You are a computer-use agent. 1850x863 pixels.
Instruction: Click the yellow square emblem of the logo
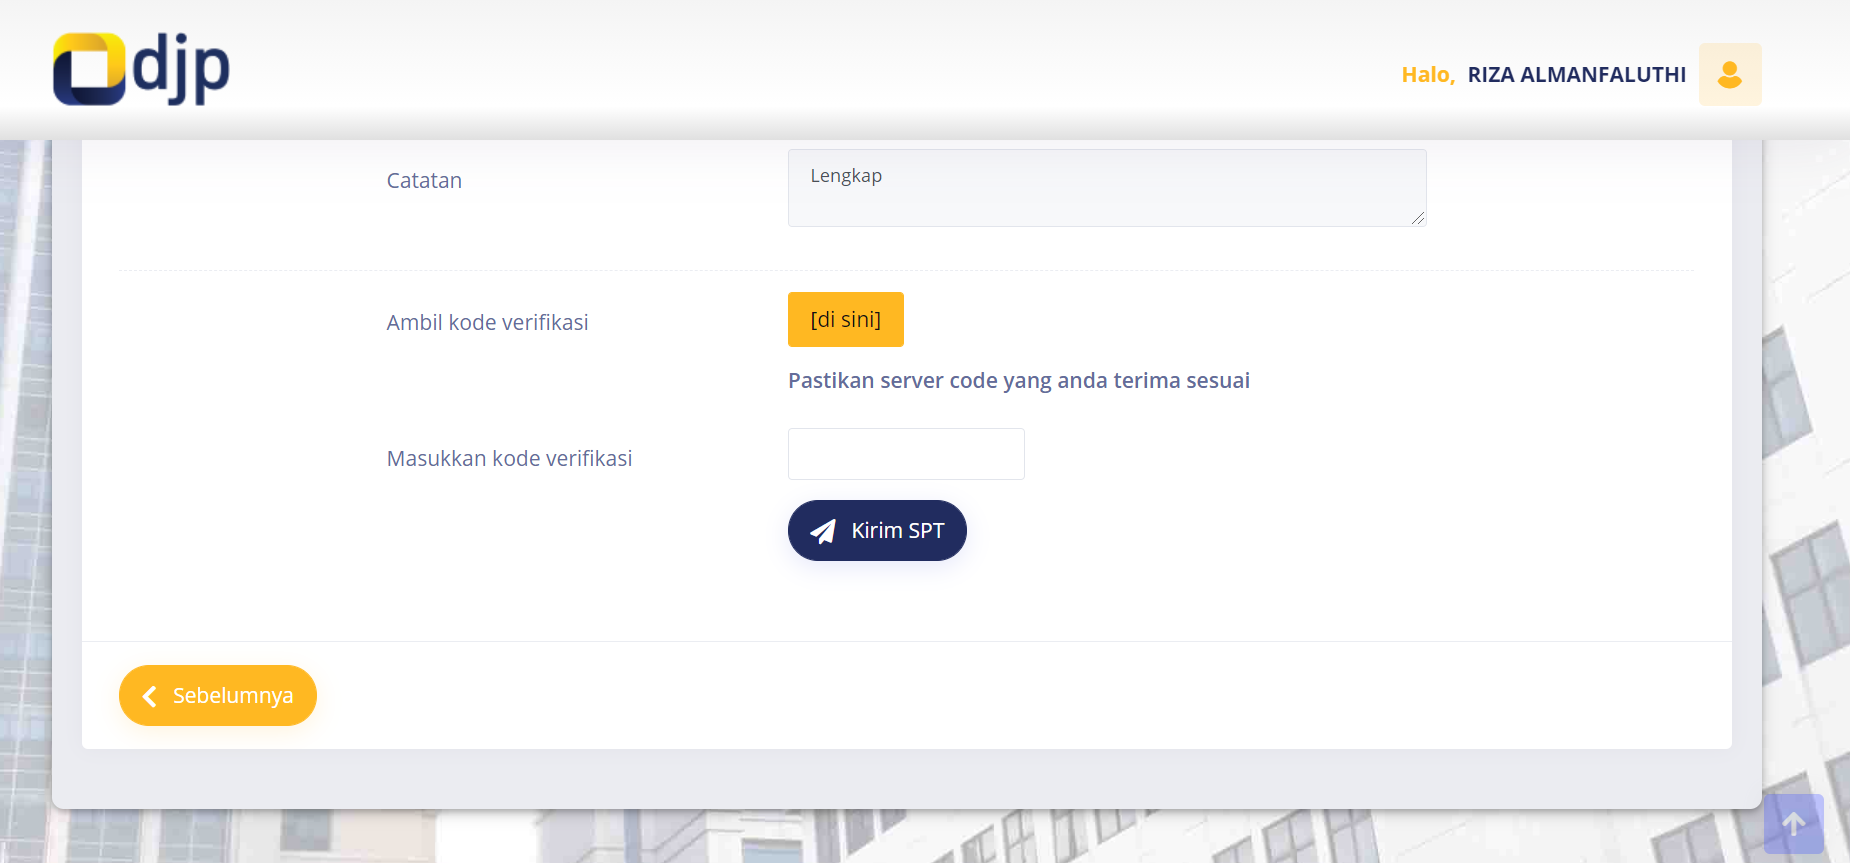[88, 69]
